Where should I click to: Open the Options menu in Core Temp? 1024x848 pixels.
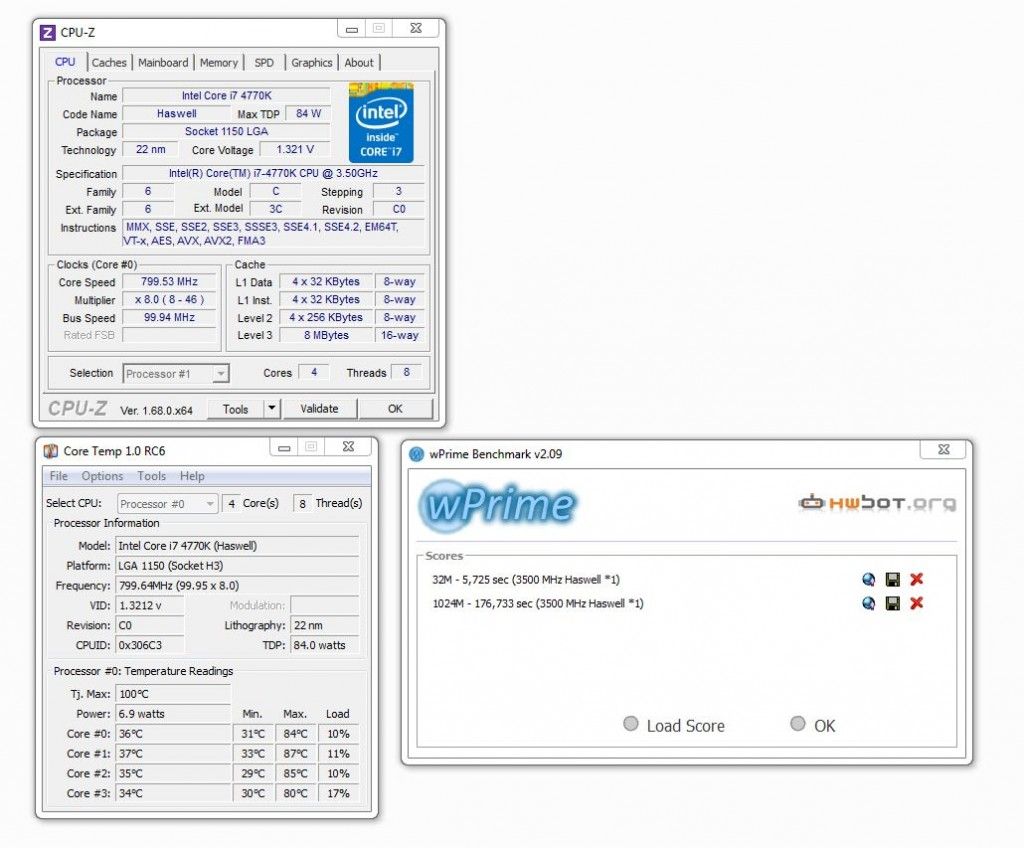click(103, 476)
